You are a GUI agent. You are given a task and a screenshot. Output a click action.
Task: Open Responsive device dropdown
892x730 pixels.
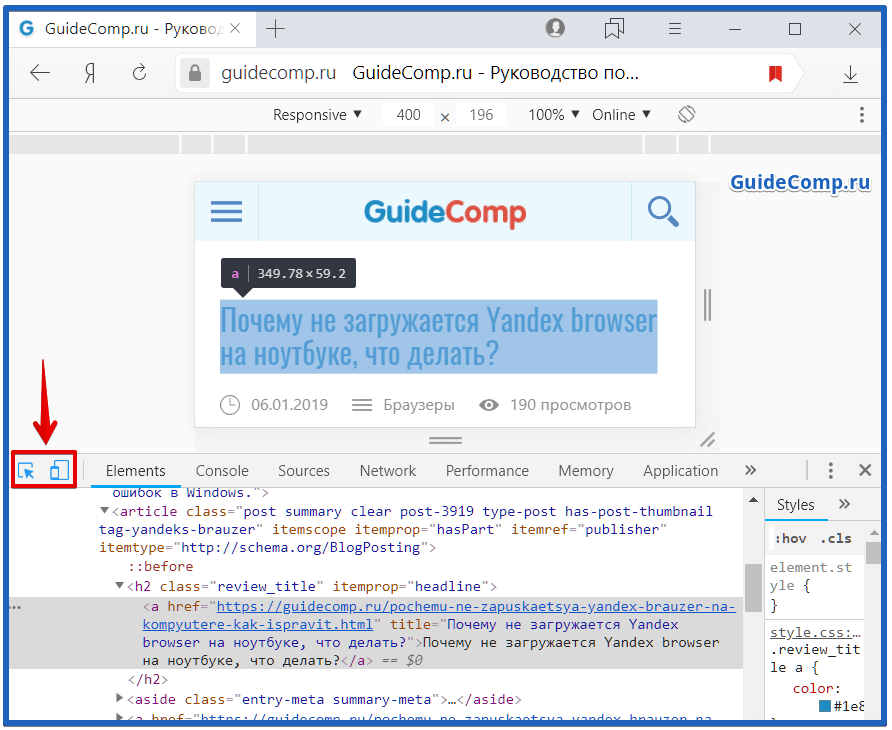click(x=317, y=115)
